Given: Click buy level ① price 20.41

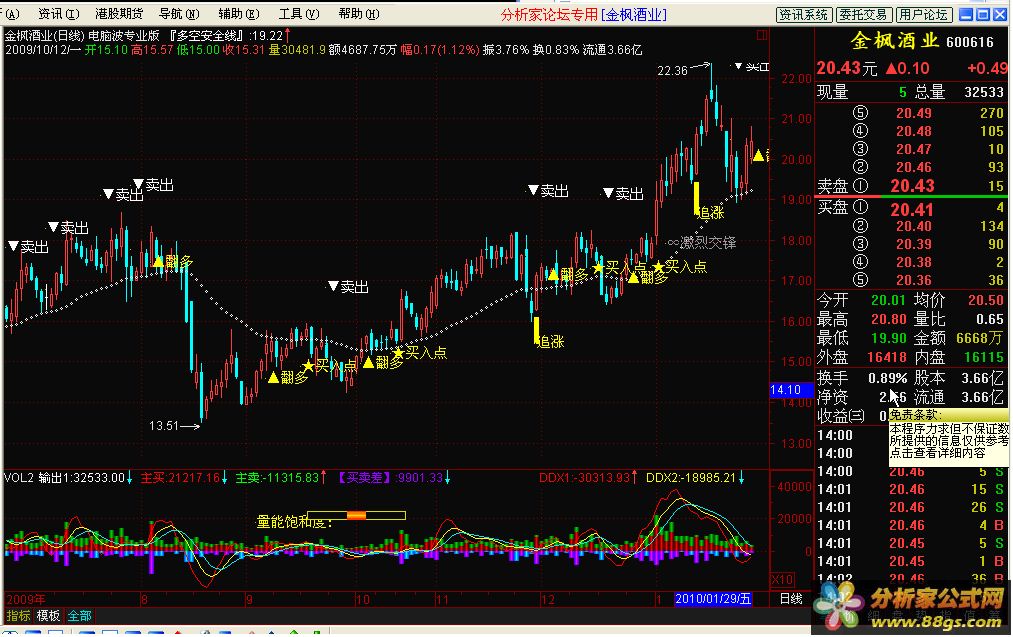Looking at the screenshot, I should coord(912,209).
